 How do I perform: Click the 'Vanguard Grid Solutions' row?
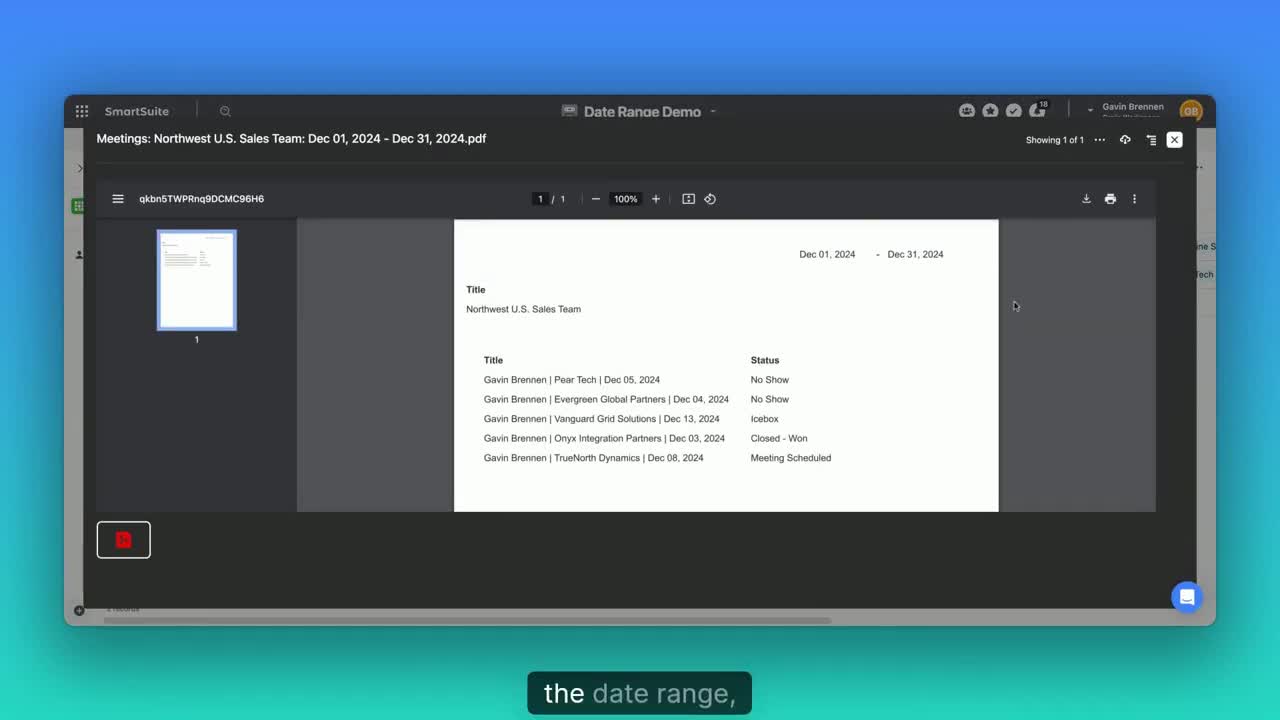[602, 419]
